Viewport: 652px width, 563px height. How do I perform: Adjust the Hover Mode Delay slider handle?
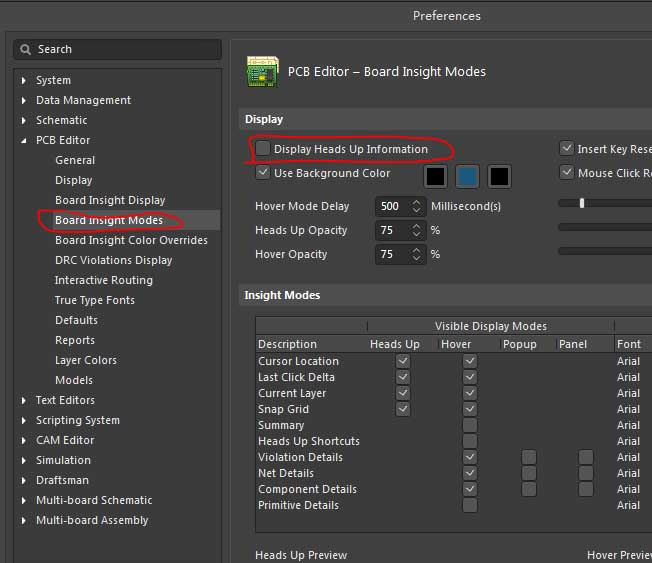tap(582, 203)
